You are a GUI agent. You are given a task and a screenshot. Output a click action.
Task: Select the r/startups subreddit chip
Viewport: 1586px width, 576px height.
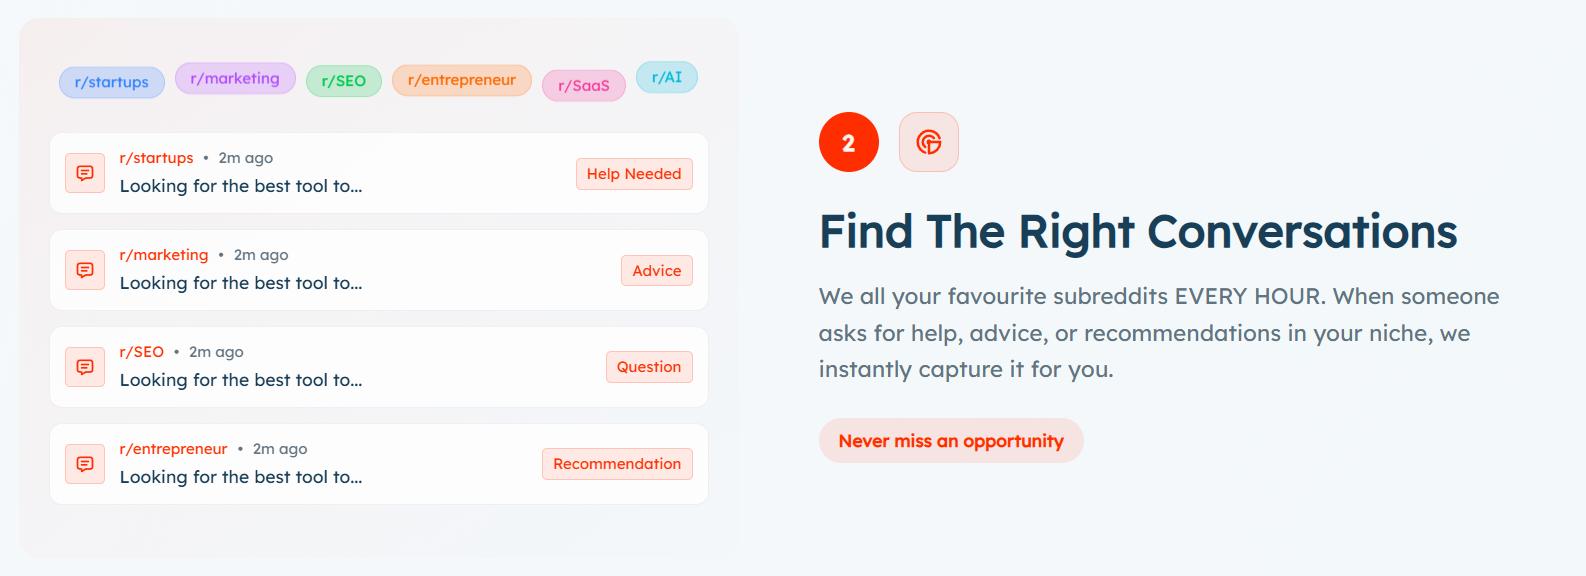point(112,82)
